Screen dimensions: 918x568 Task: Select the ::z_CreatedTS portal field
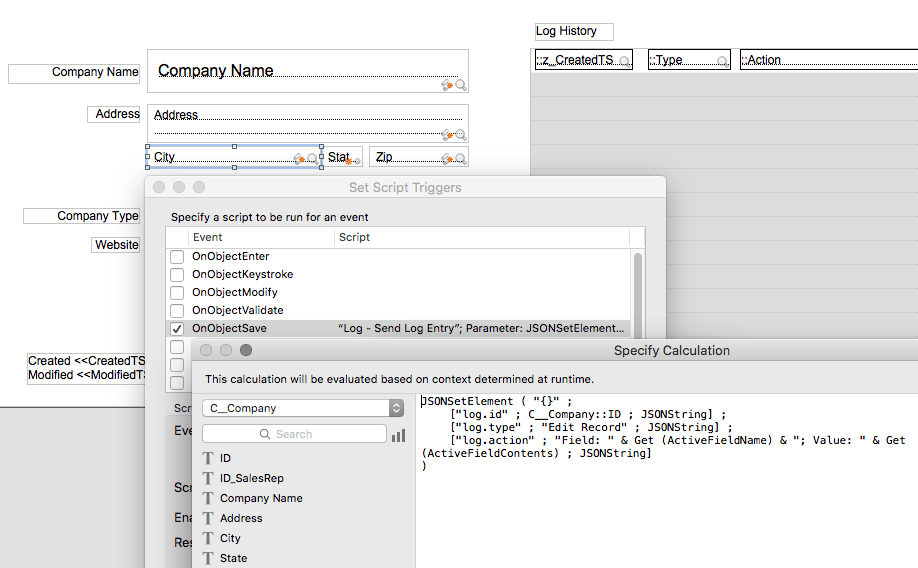click(584, 60)
